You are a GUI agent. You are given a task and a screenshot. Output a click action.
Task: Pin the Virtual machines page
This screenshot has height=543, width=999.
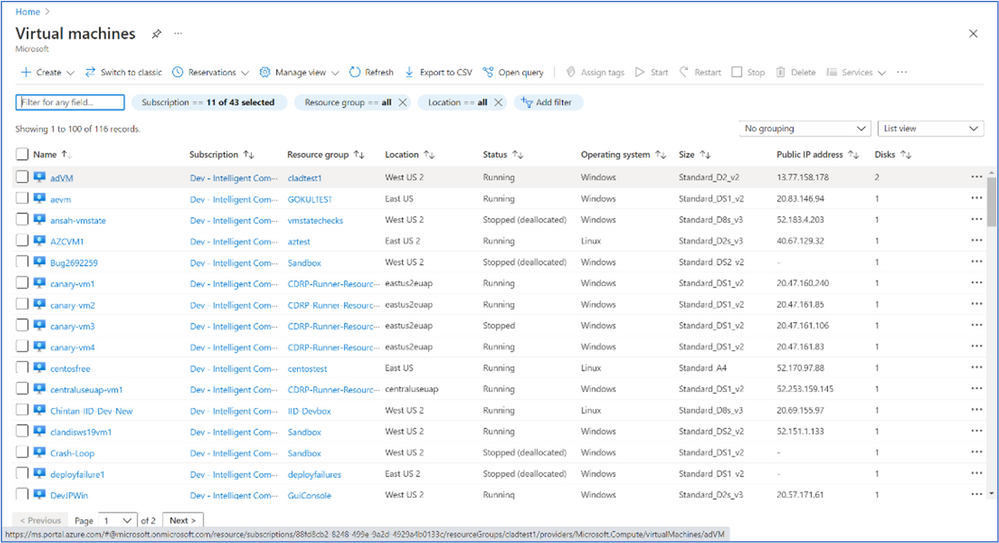[156, 34]
